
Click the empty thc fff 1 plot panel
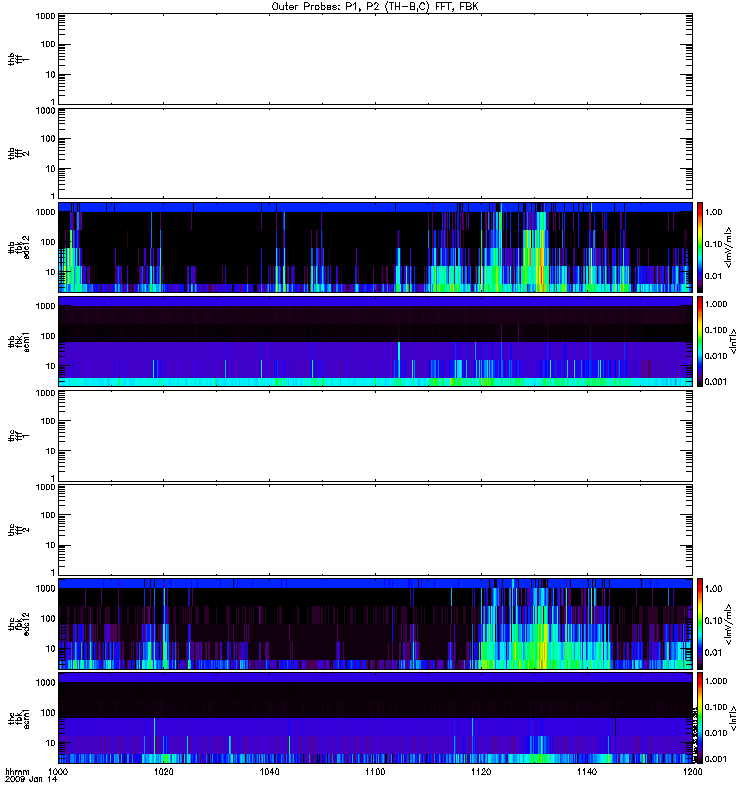(375, 436)
